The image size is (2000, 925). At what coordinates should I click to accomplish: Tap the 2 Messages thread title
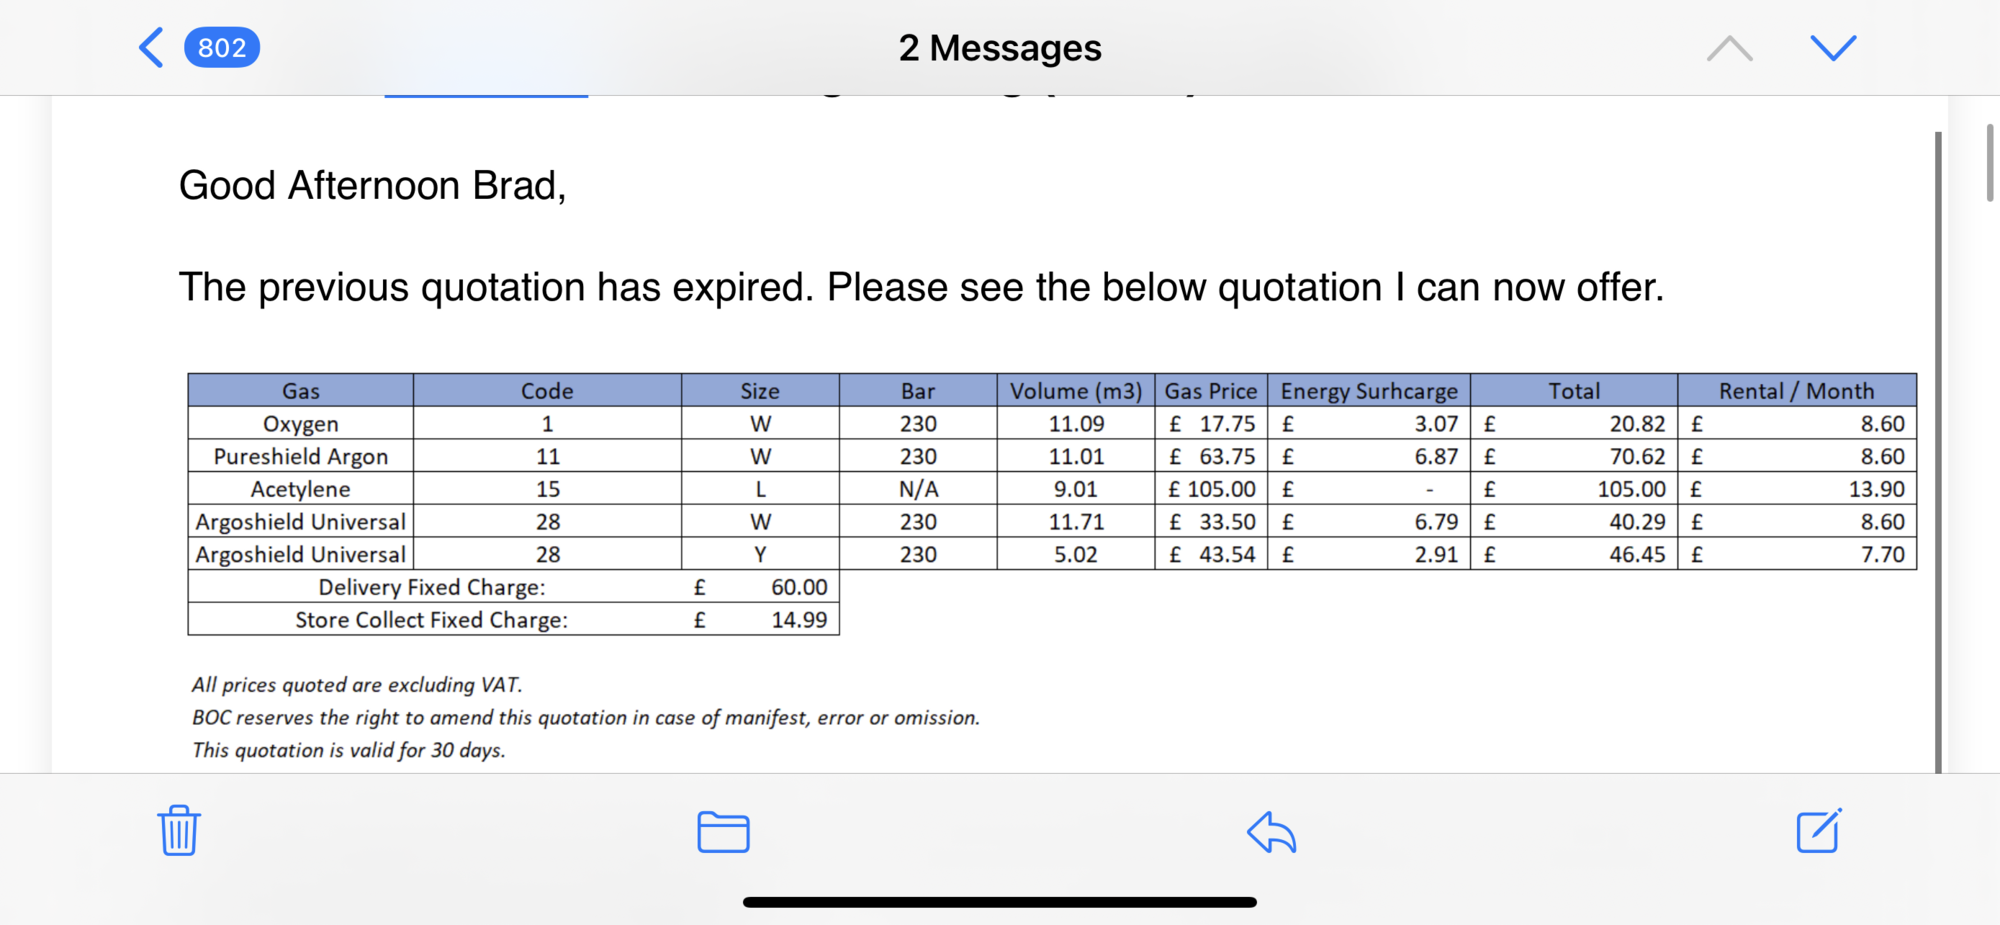tap(1000, 47)
